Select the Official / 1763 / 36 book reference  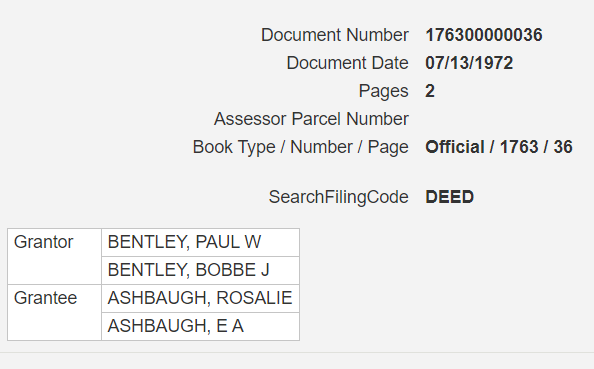click(499, 147)
